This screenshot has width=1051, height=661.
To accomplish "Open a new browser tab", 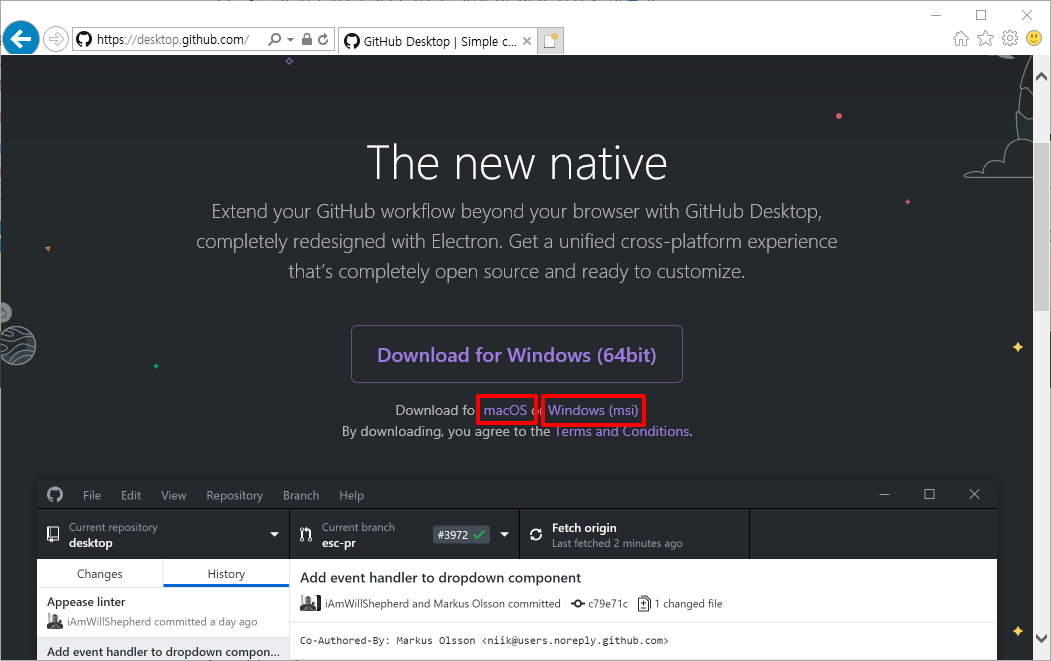I will pos(550,41).
